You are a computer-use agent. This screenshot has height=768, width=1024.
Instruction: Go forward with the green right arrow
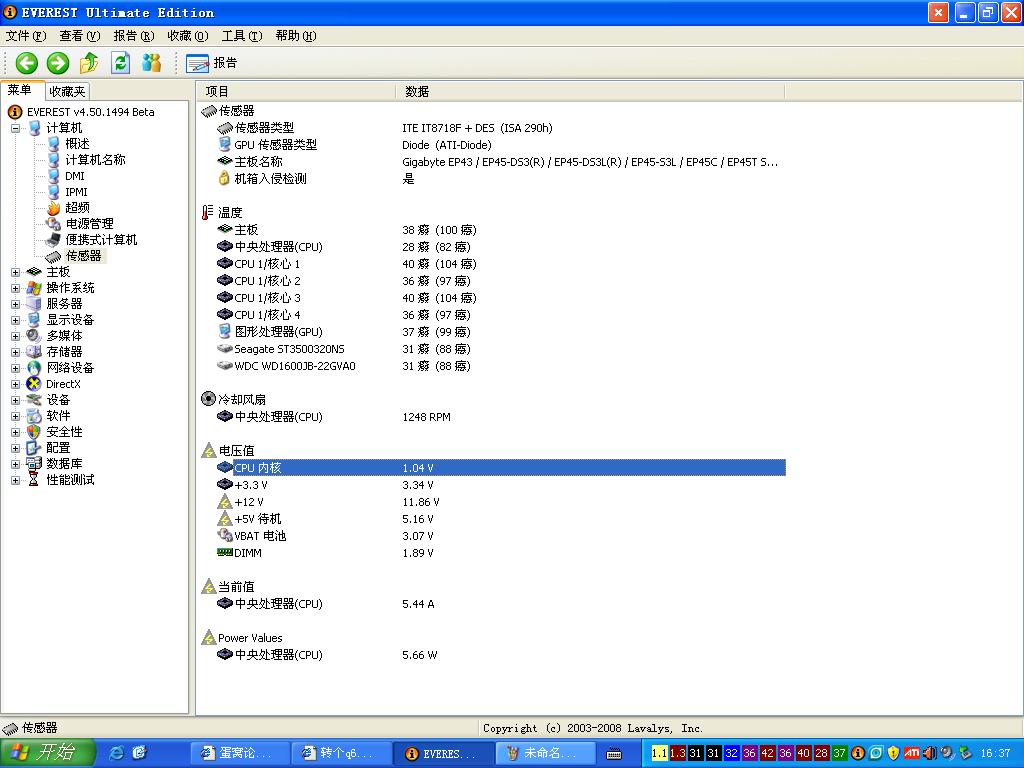point(57,63)
